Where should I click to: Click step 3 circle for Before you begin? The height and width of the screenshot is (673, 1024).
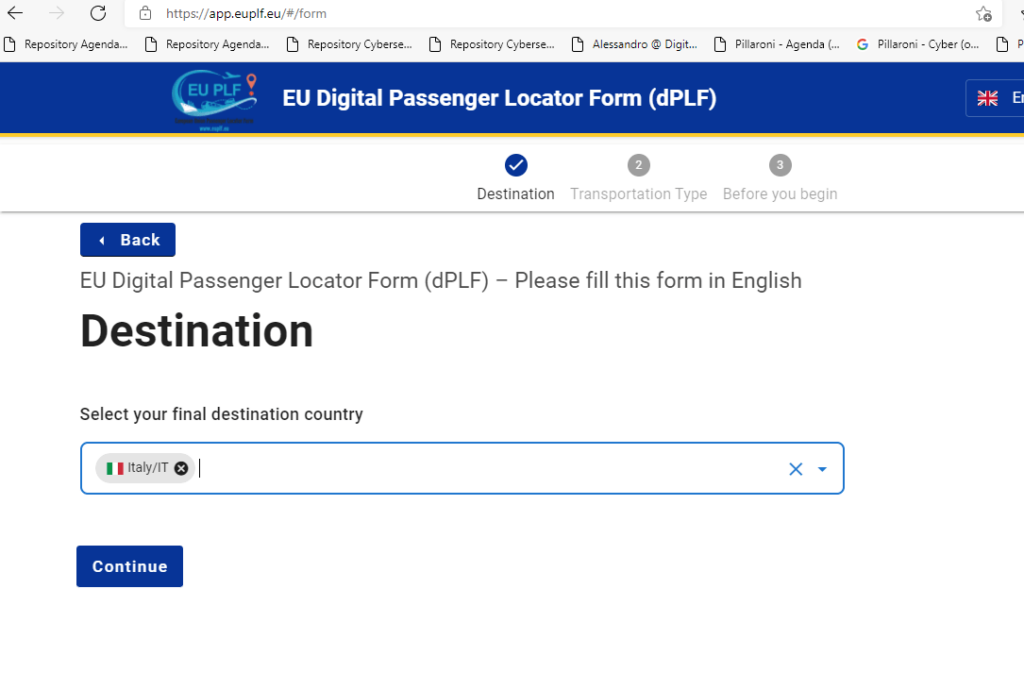[x=780, y=165]
